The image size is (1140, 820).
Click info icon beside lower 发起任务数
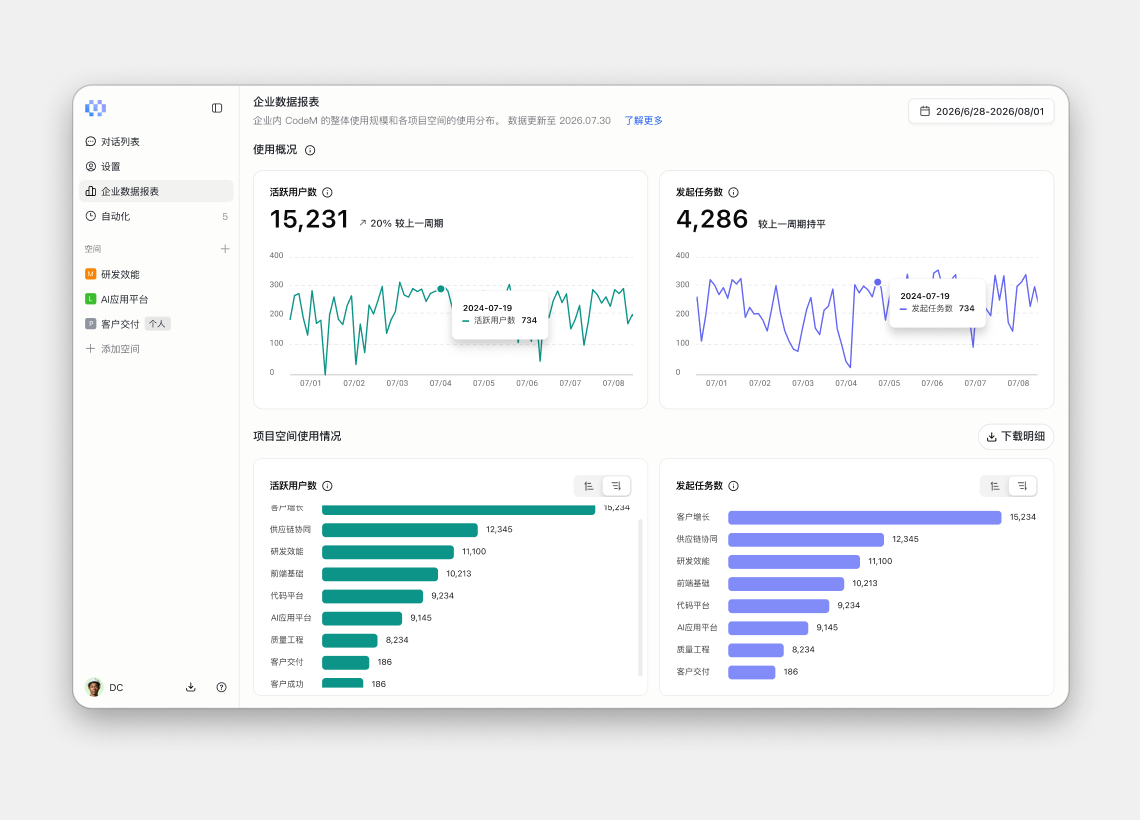click(x=734, y=486)
